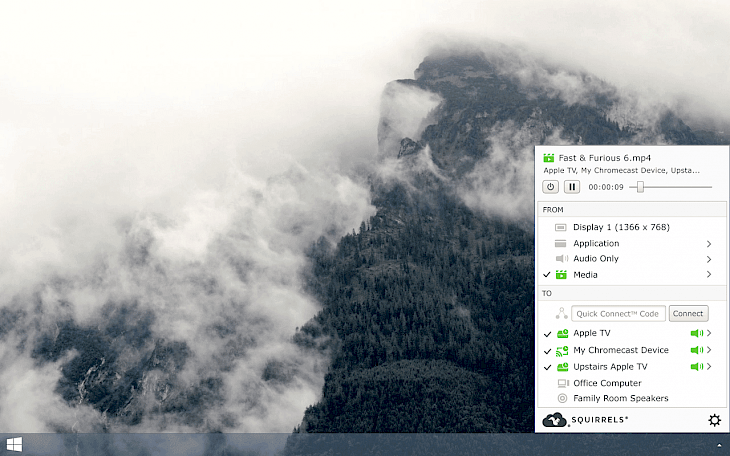Click the Family Room Speakers icon
730x456 pixels.
[x=562, y=398]
